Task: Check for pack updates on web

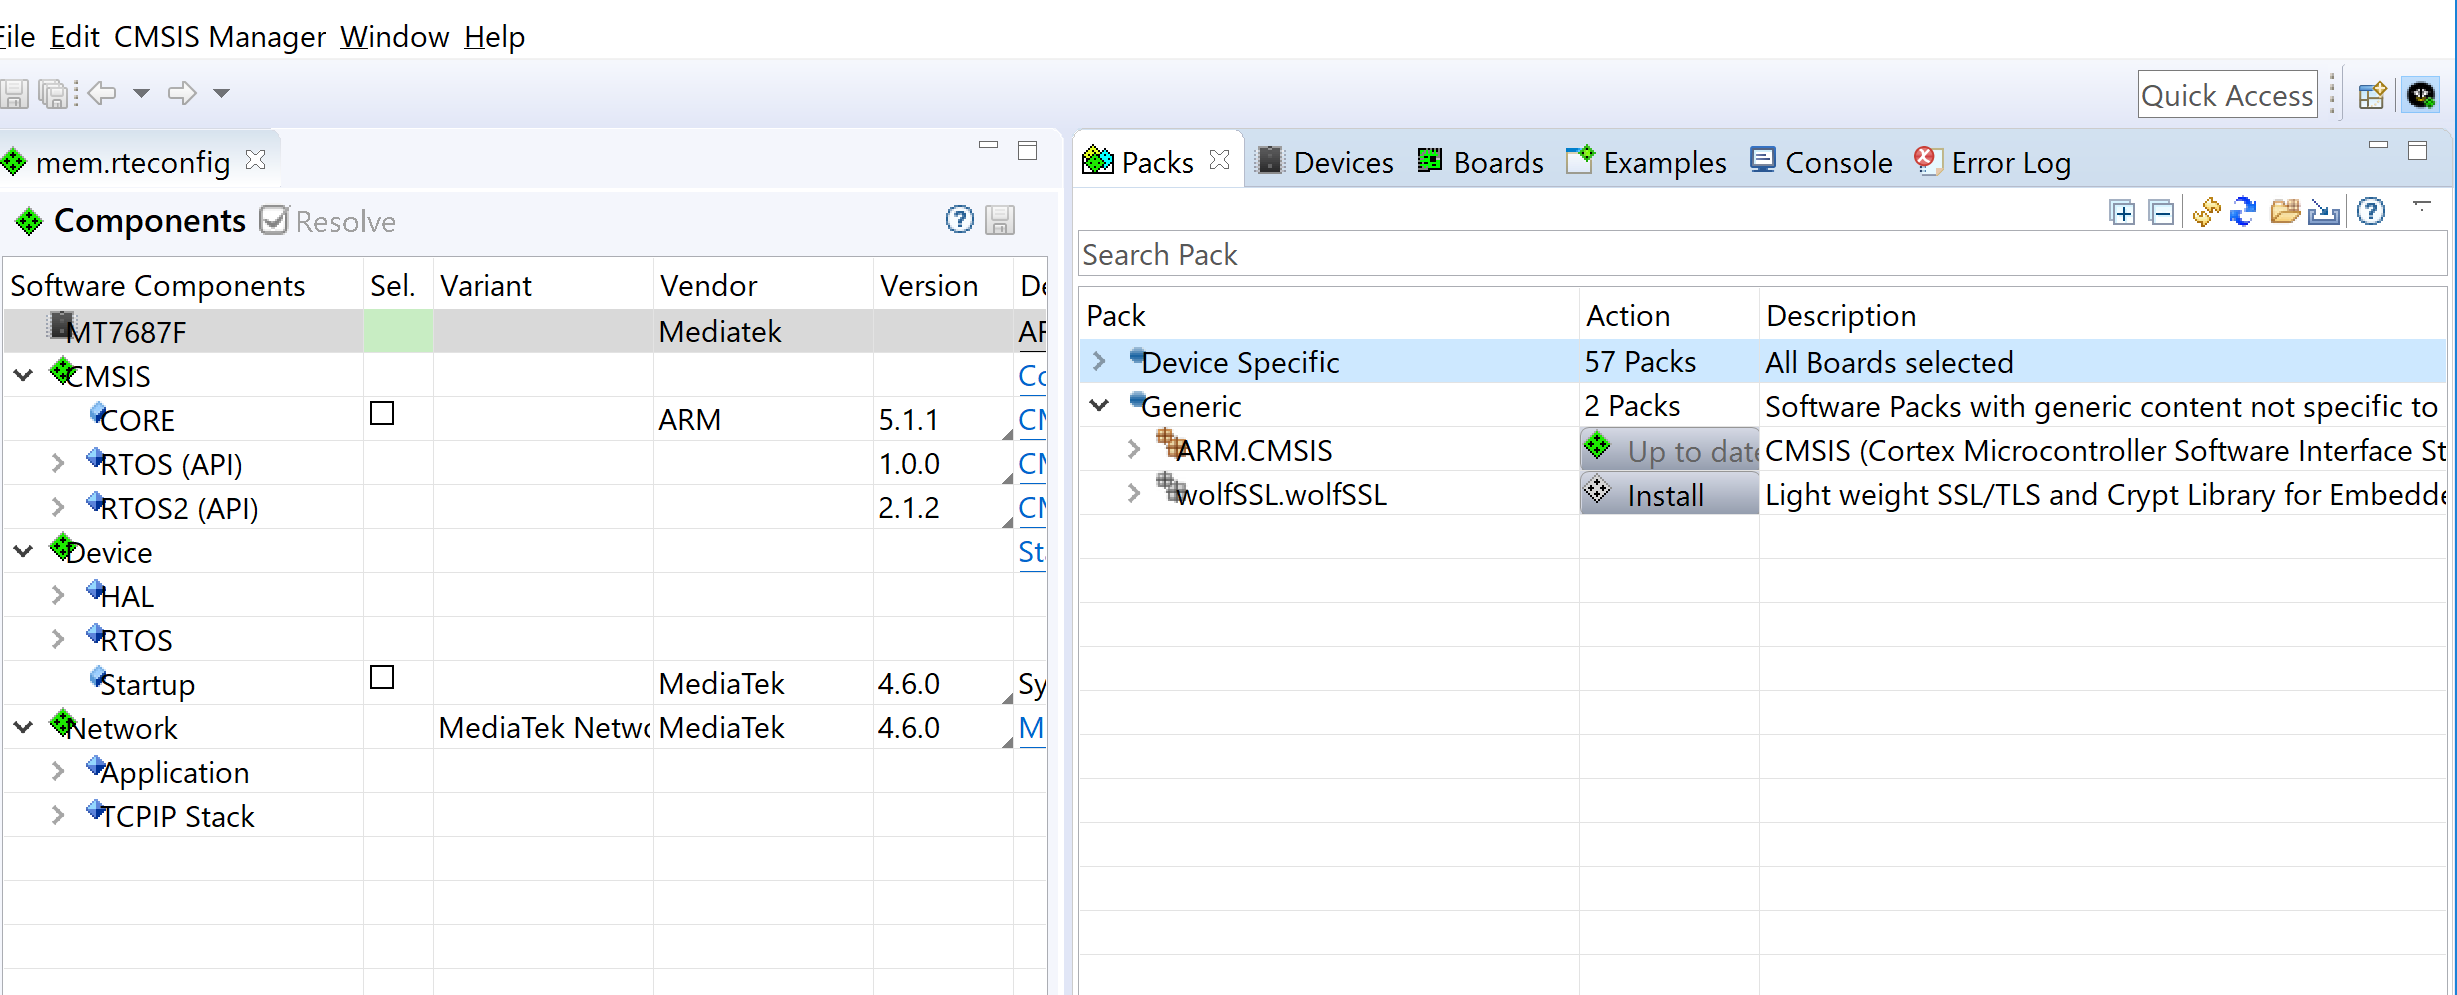Action: click(x=2206, y=212)
